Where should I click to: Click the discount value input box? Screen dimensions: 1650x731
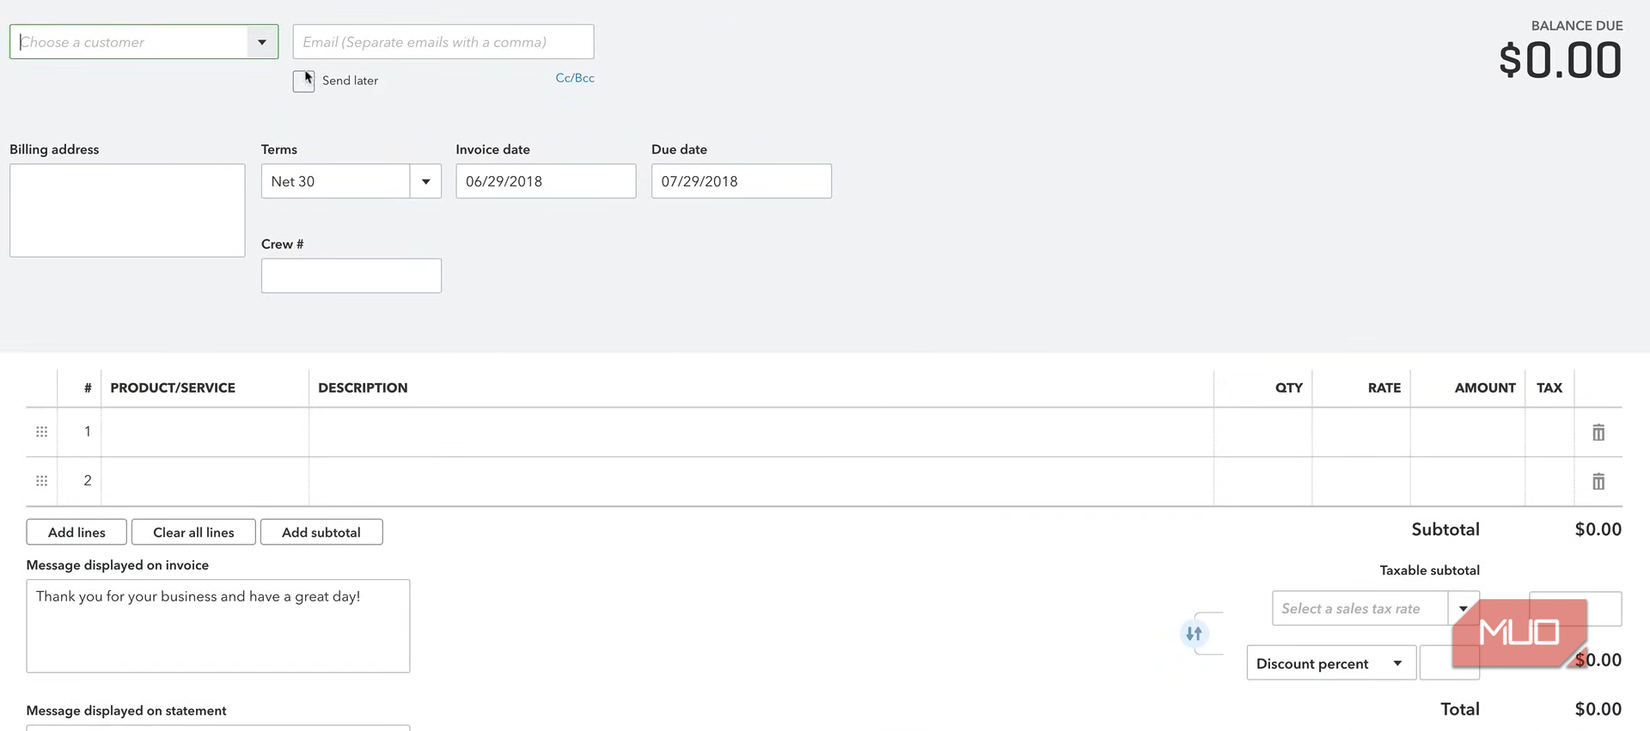[x=1449, y=663]
